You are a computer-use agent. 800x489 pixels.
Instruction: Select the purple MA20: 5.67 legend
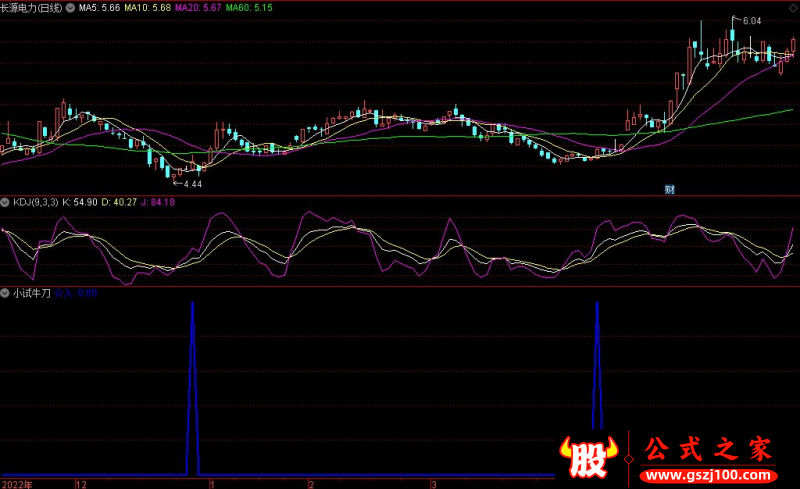199,8
